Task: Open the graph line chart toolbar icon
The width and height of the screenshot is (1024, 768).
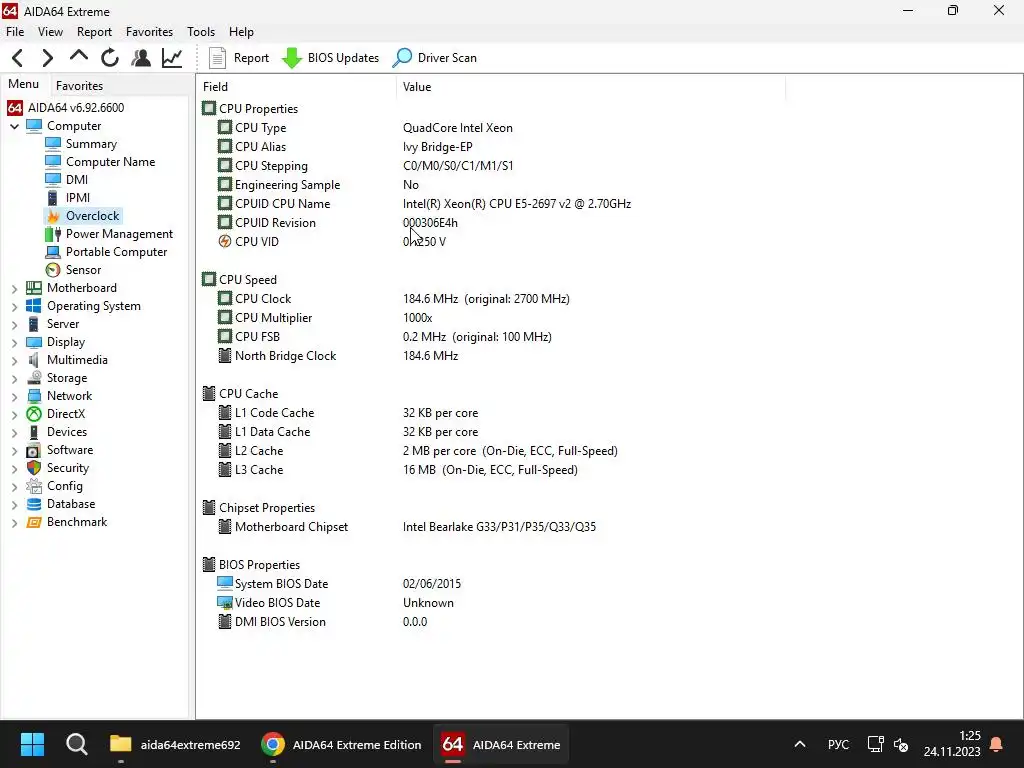Action: click(x=172, y=58)
